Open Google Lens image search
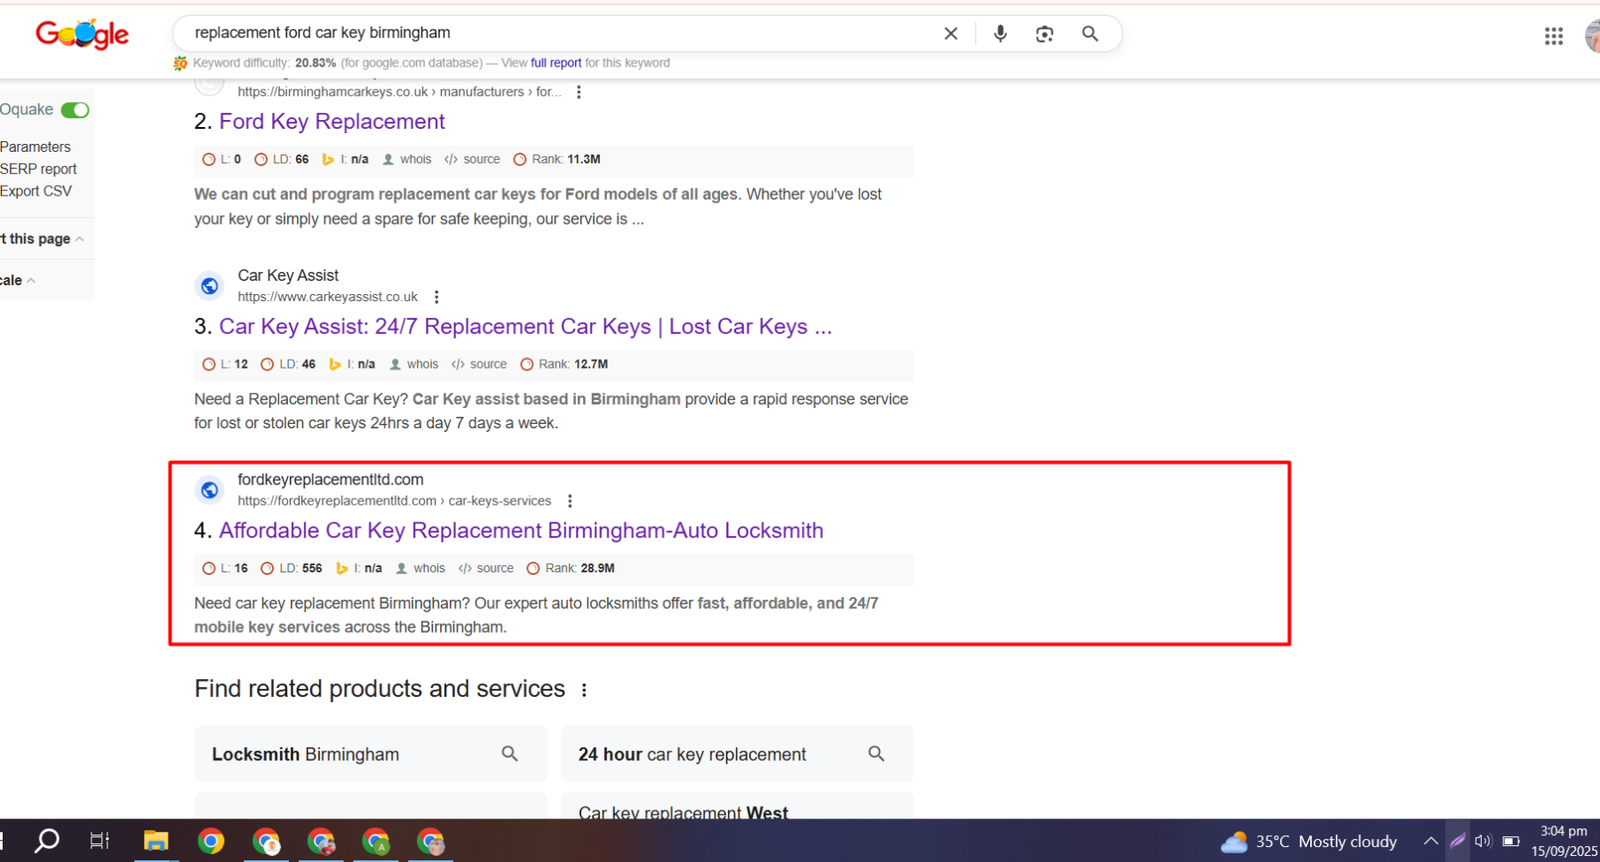The height and width of the screenshot is (862, 1600). 1044,34
